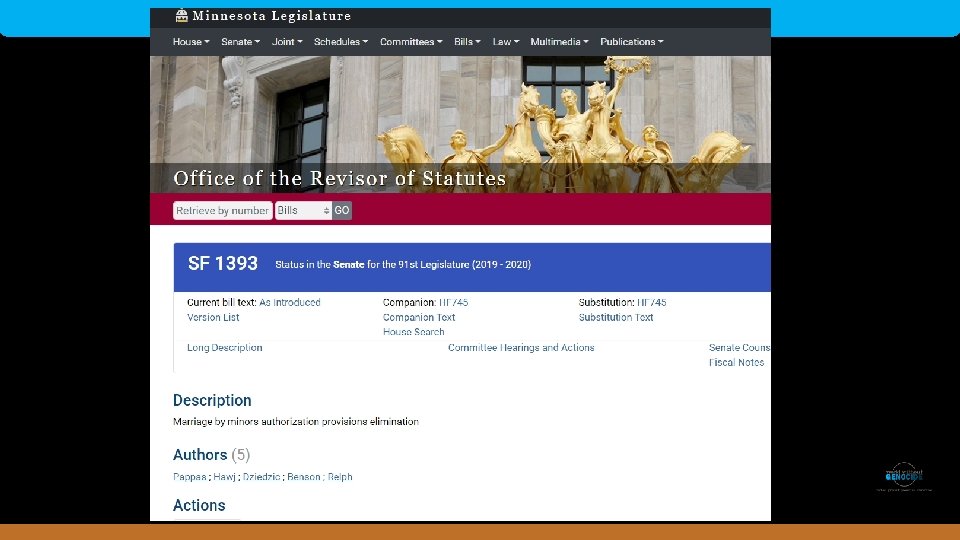Expand the Joint dropdown menu
This screenshot has width=960, height=540.
287,42
